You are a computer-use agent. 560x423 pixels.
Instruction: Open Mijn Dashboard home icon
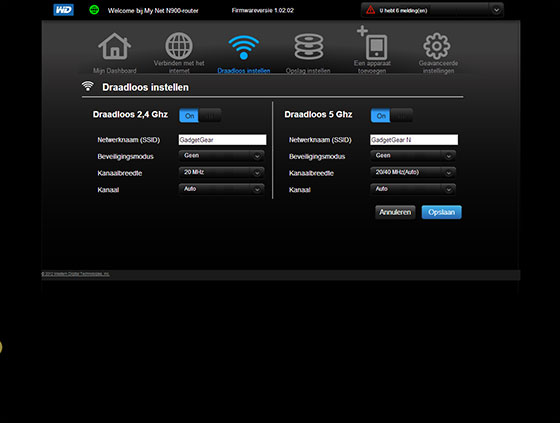pos(114,46)
